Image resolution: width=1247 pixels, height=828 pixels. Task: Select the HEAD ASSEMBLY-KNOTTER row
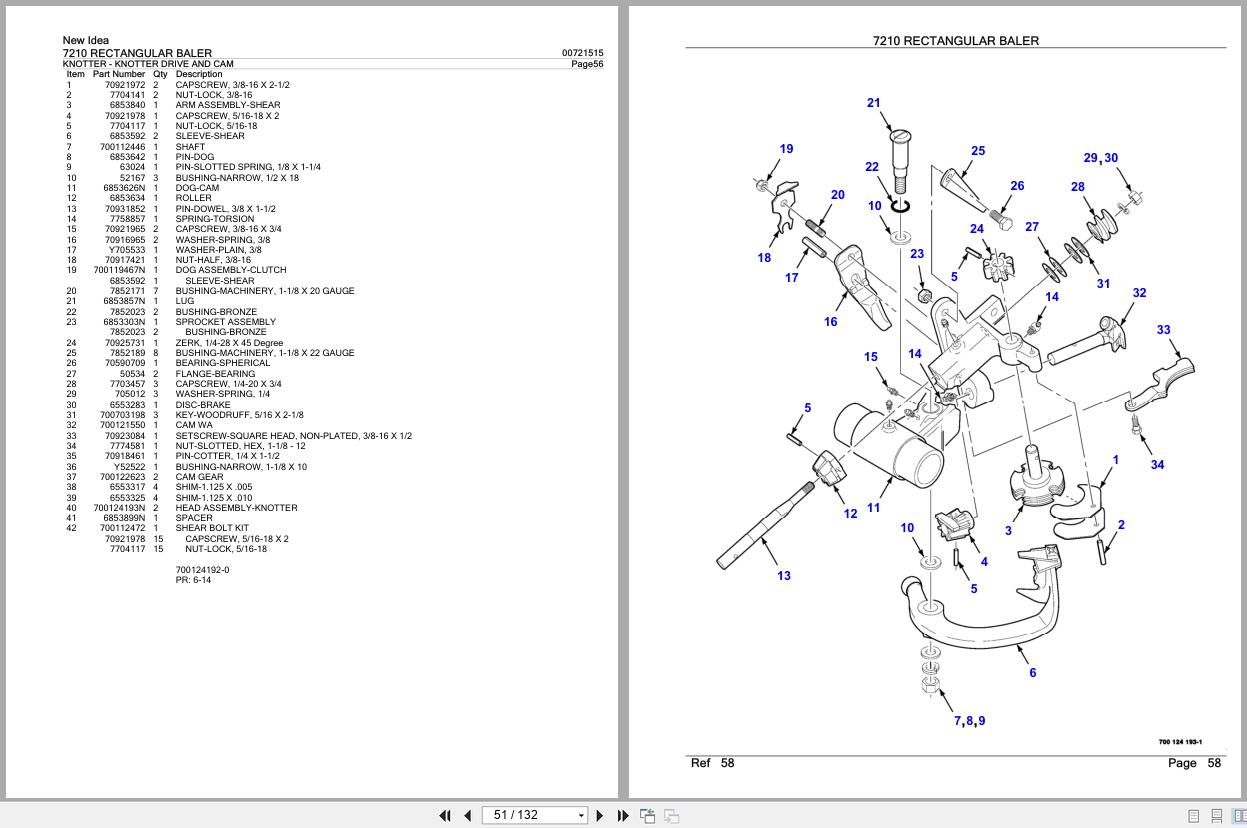(x=181, y=508)
